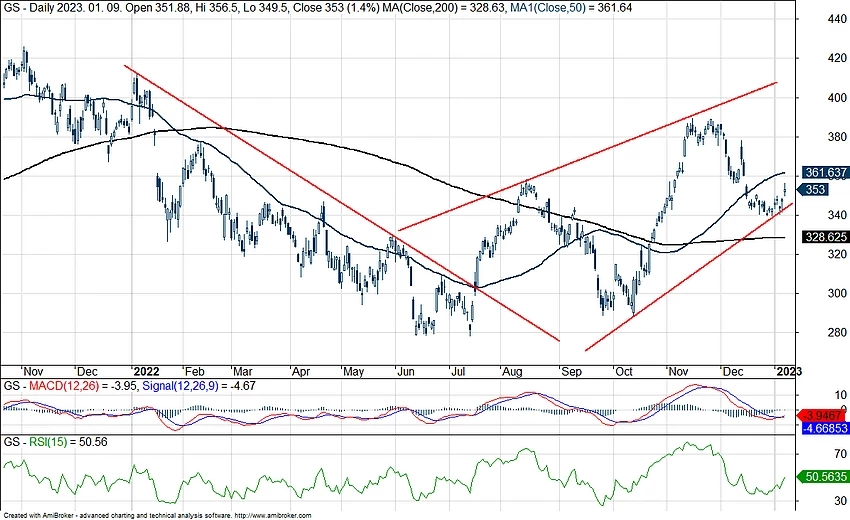The width and height of the screenshot is (850, 520).
Task: Click the 380 price axis label
Action: tap(837, 137)
